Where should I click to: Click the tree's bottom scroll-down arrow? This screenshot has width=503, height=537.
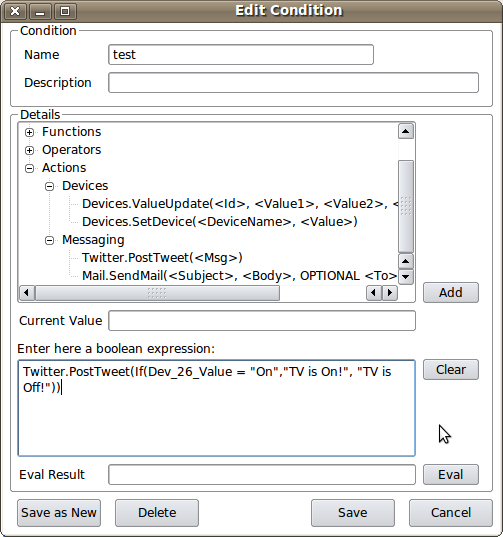406,277
